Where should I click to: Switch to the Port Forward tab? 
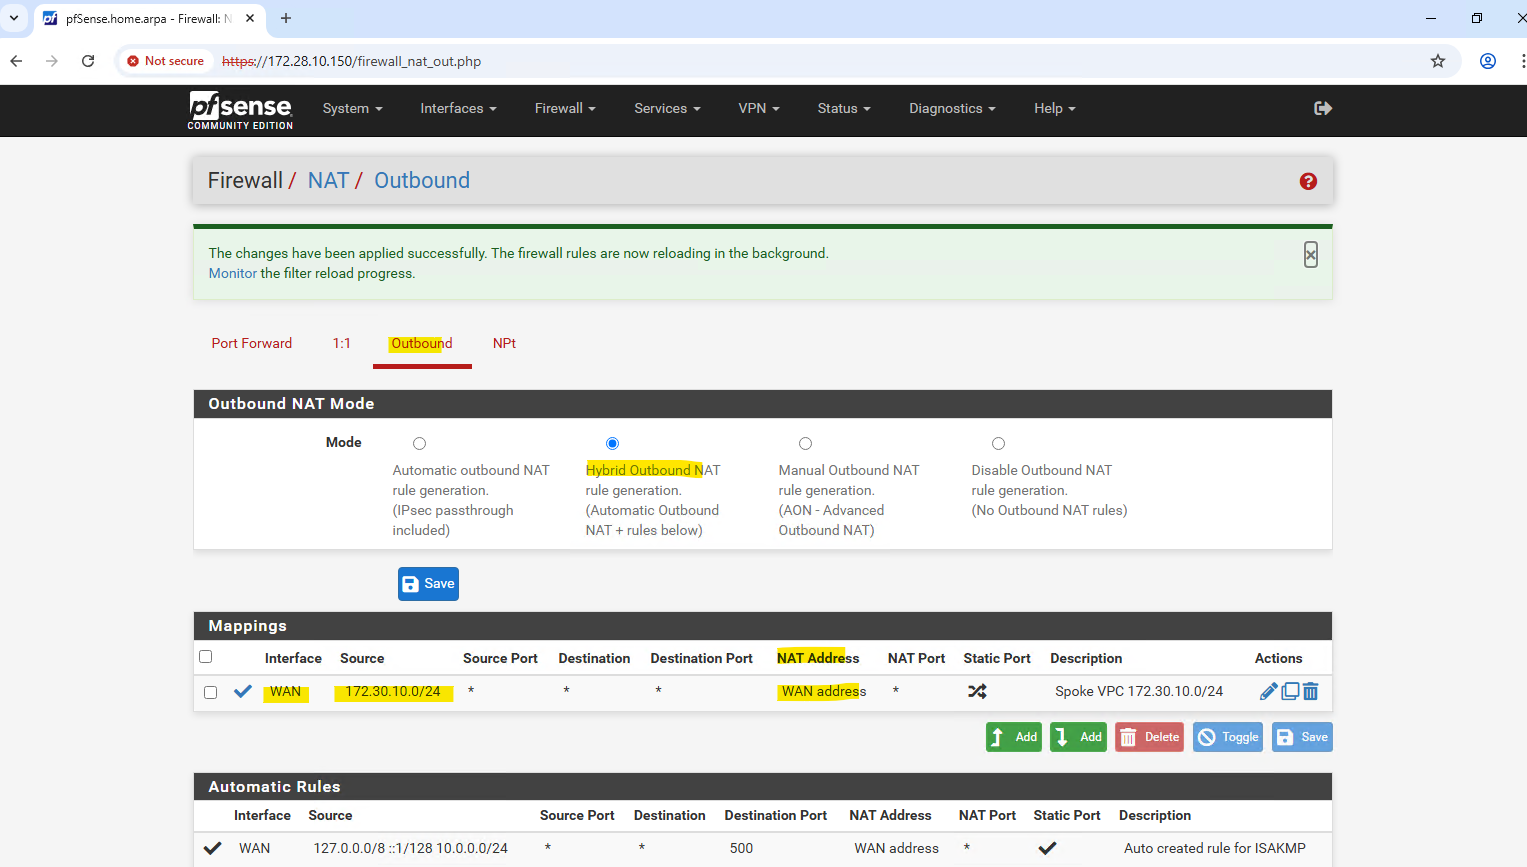[x=252, y=343]
